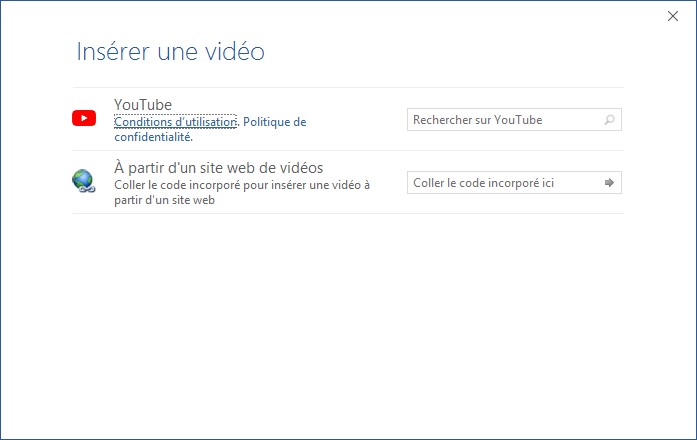Click the Coller le code incorporé pour insérer description
697x440 pixels.
pos(242,192)
